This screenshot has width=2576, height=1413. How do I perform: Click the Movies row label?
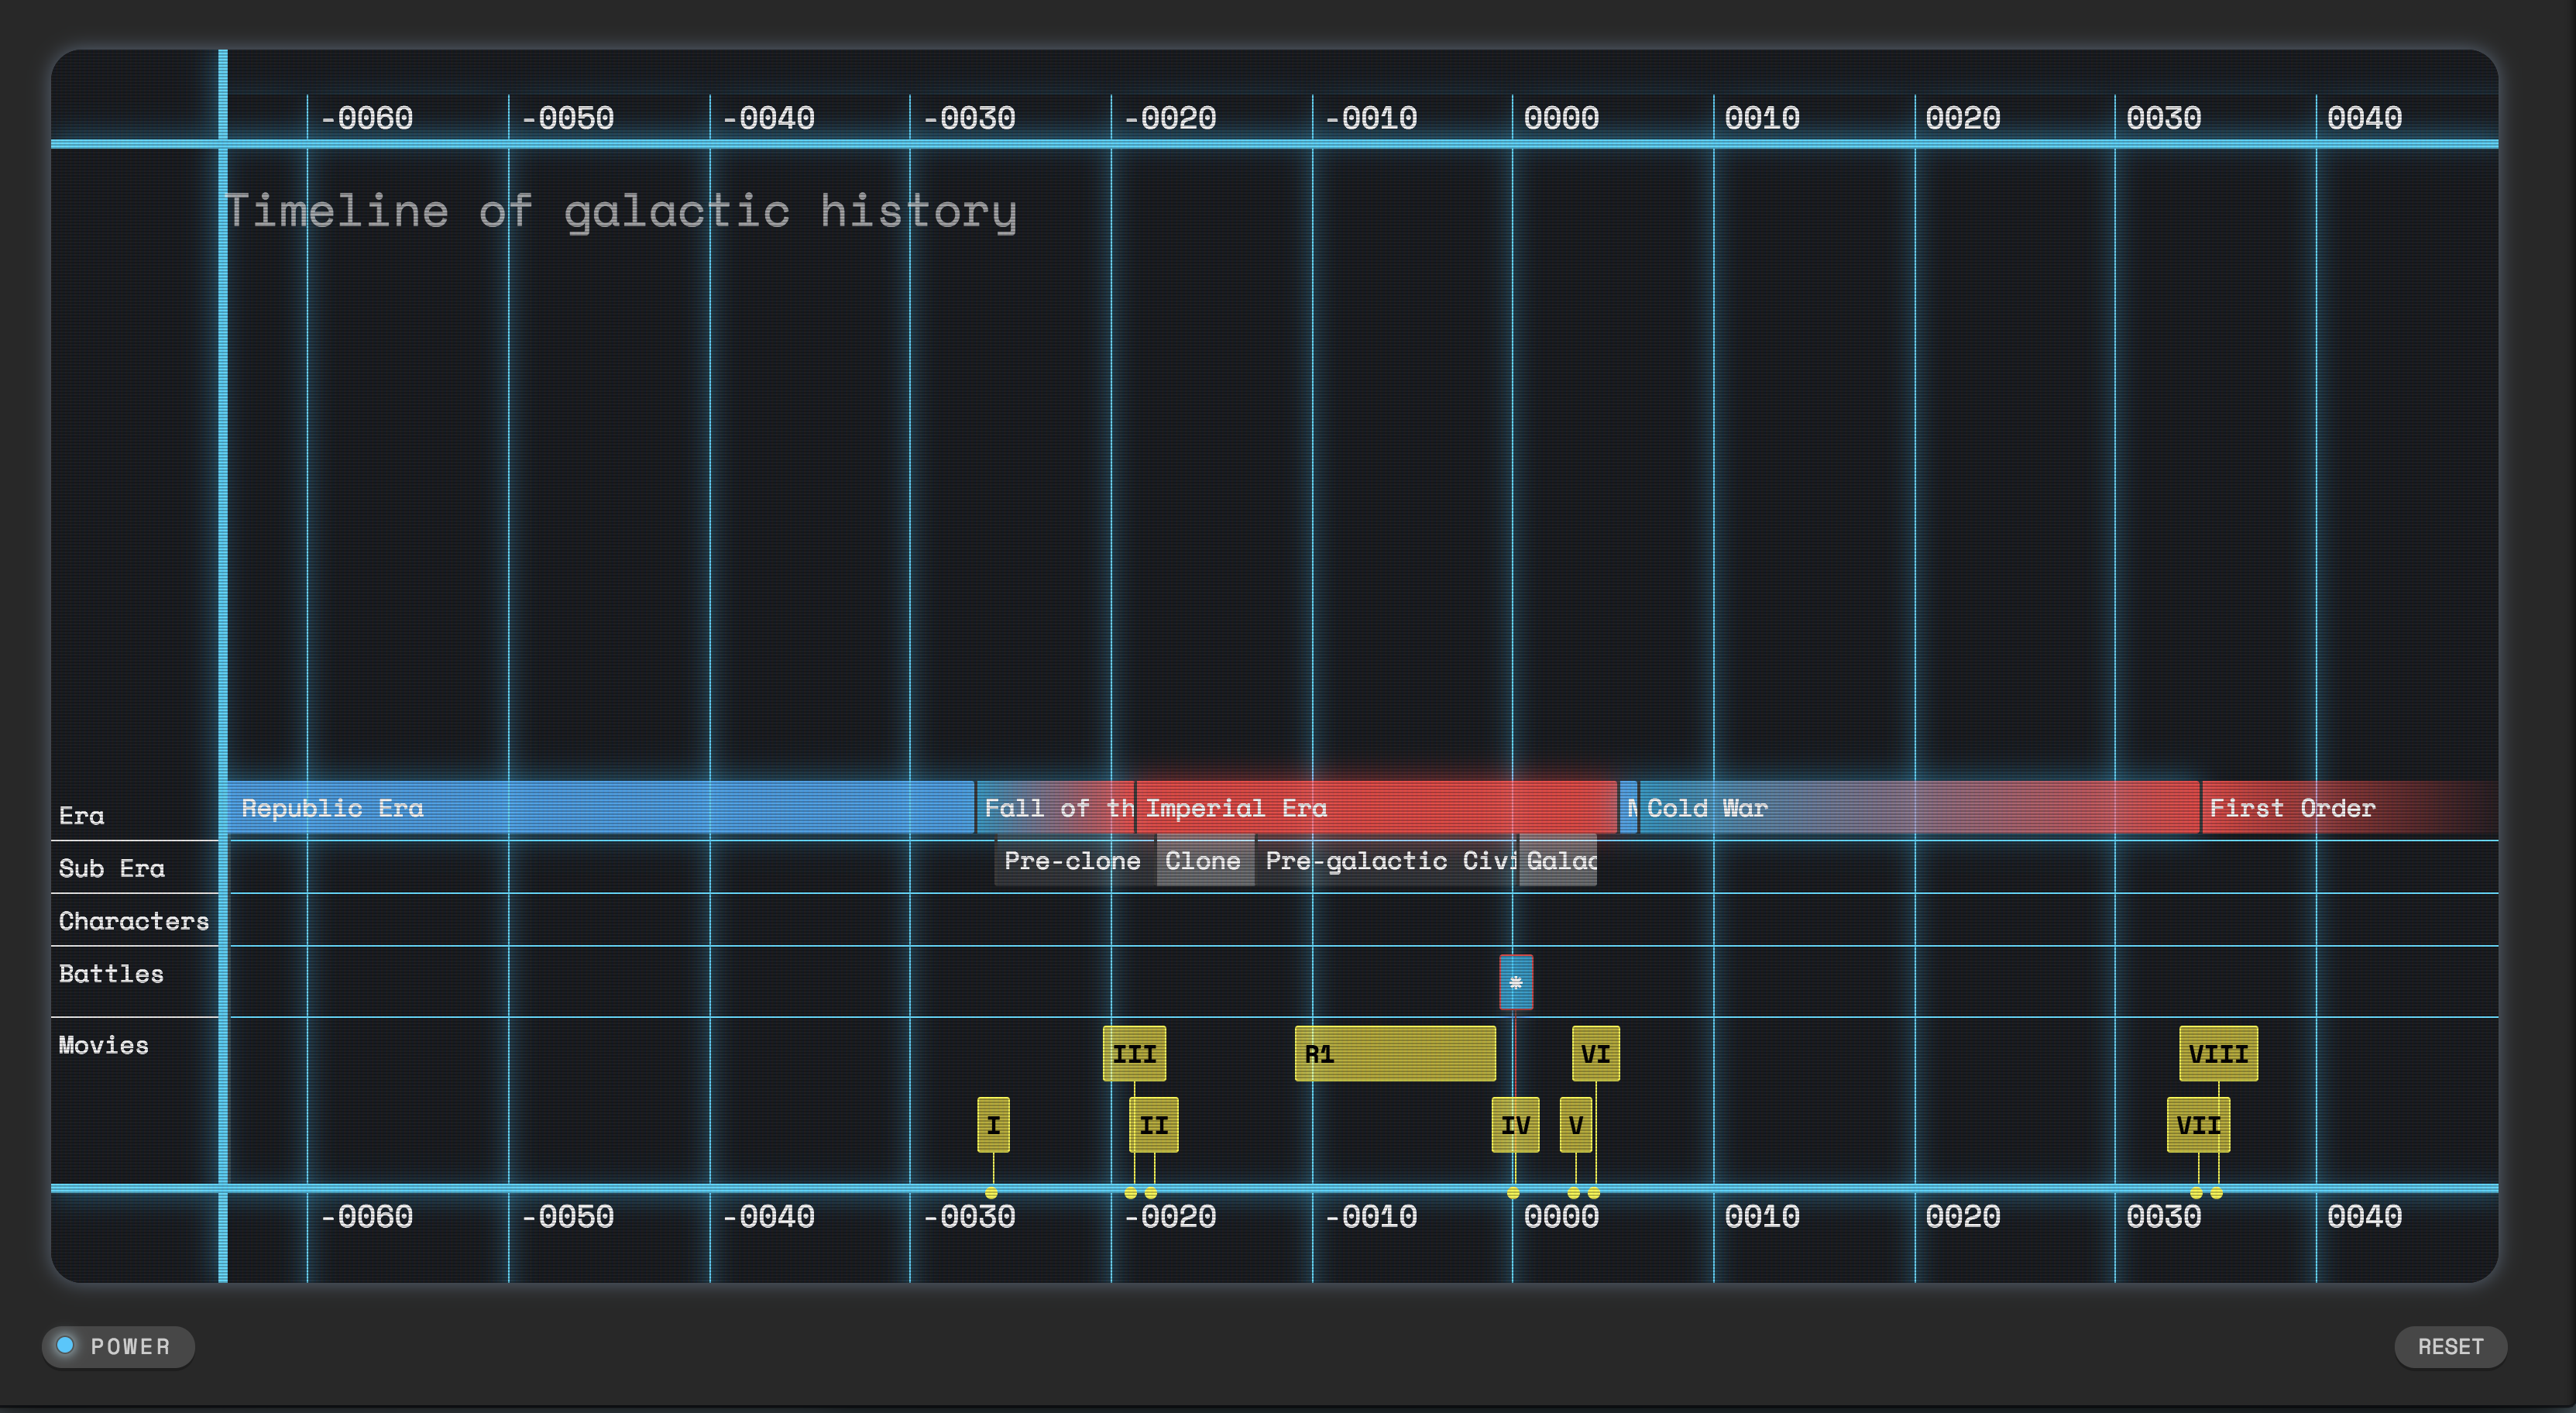104,1045
